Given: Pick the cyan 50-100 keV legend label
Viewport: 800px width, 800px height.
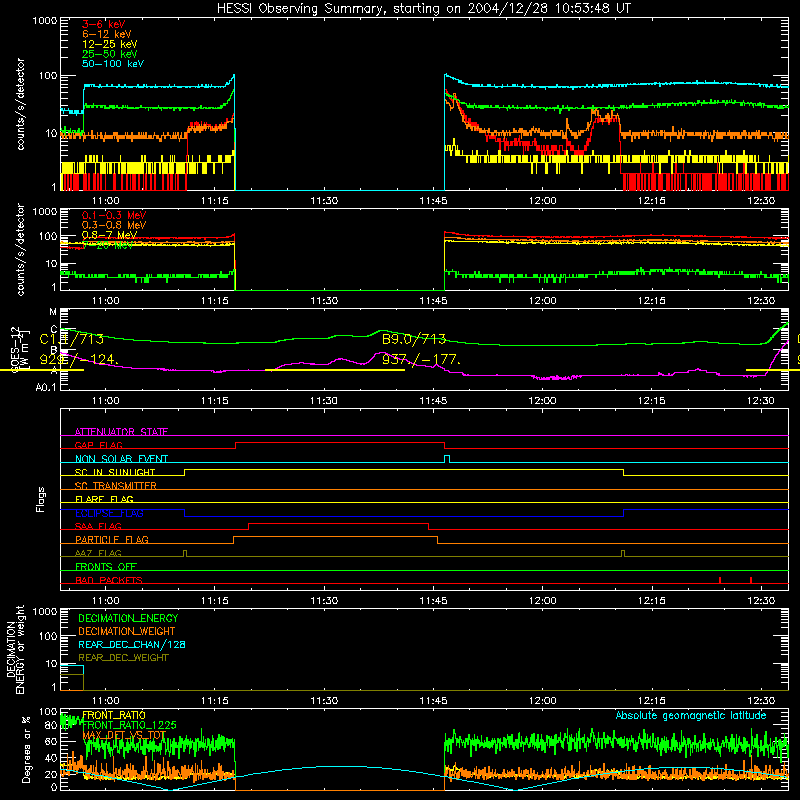Looking at the screenshot, I should point(113,64).
